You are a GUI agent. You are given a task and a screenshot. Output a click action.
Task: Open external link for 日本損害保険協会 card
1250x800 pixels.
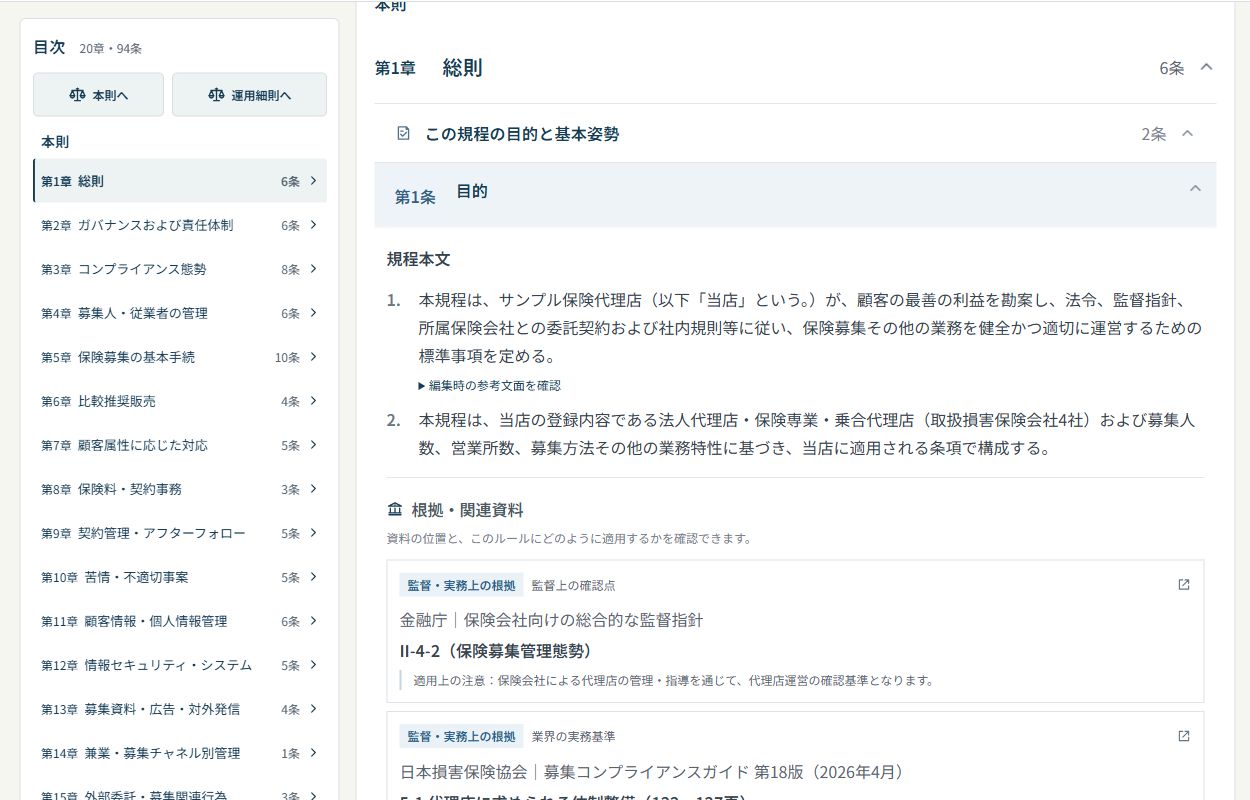pyautogui.click(x=1184, y=736)
